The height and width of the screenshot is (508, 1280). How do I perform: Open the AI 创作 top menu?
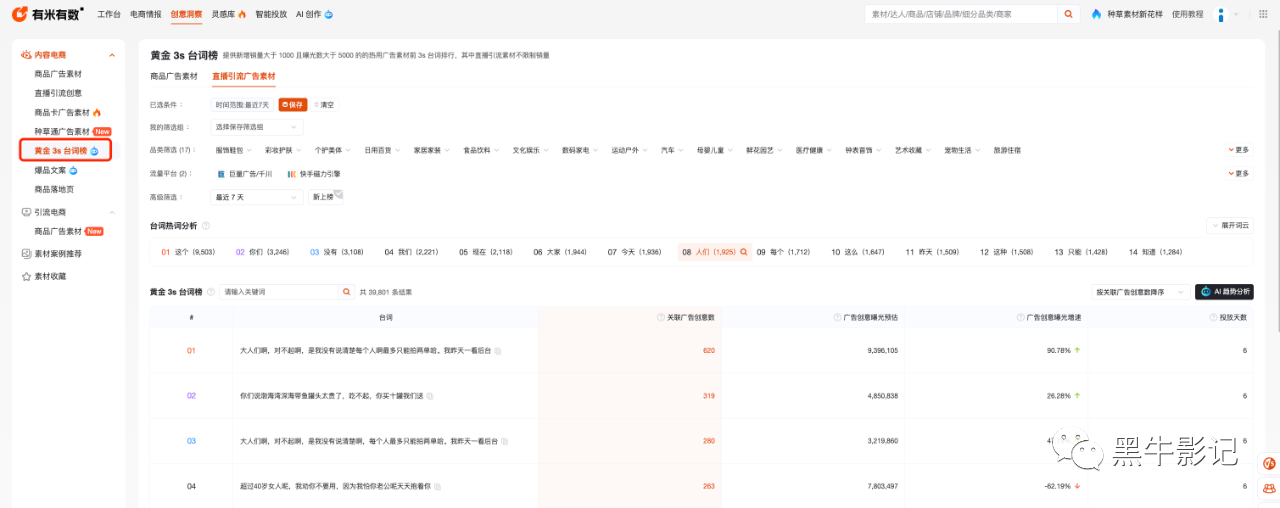314,14
